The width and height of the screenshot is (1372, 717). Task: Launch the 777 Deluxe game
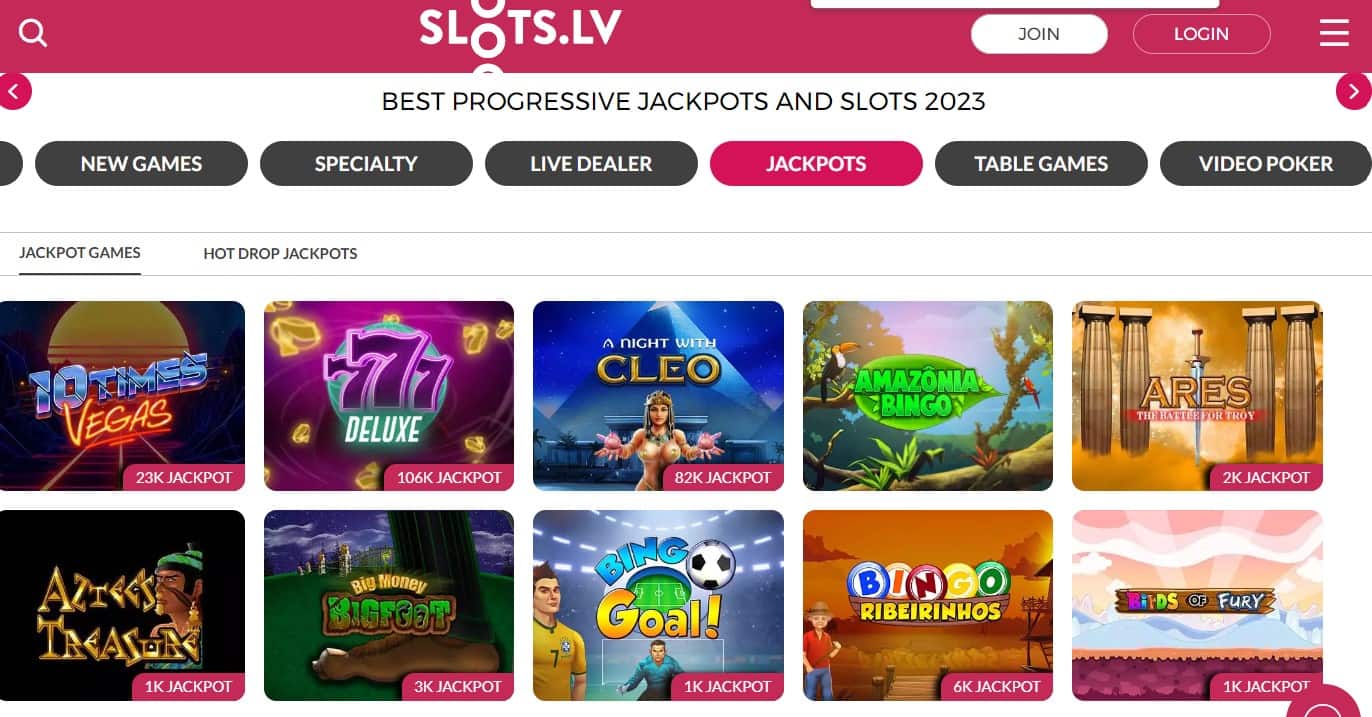coord(389,396)
